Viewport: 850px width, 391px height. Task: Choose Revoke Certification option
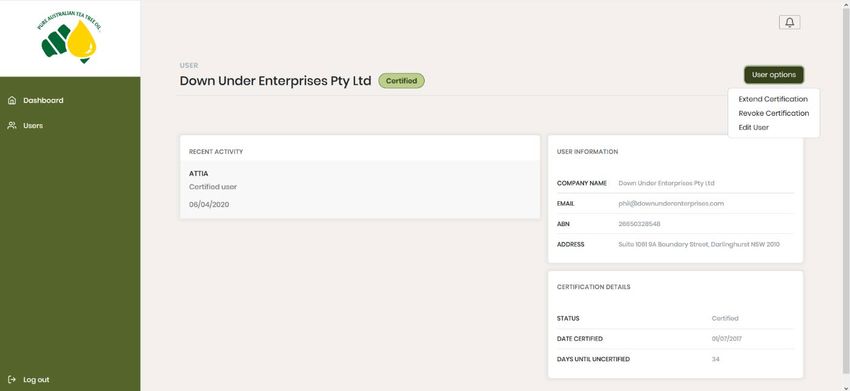click(x=774, y=113)
